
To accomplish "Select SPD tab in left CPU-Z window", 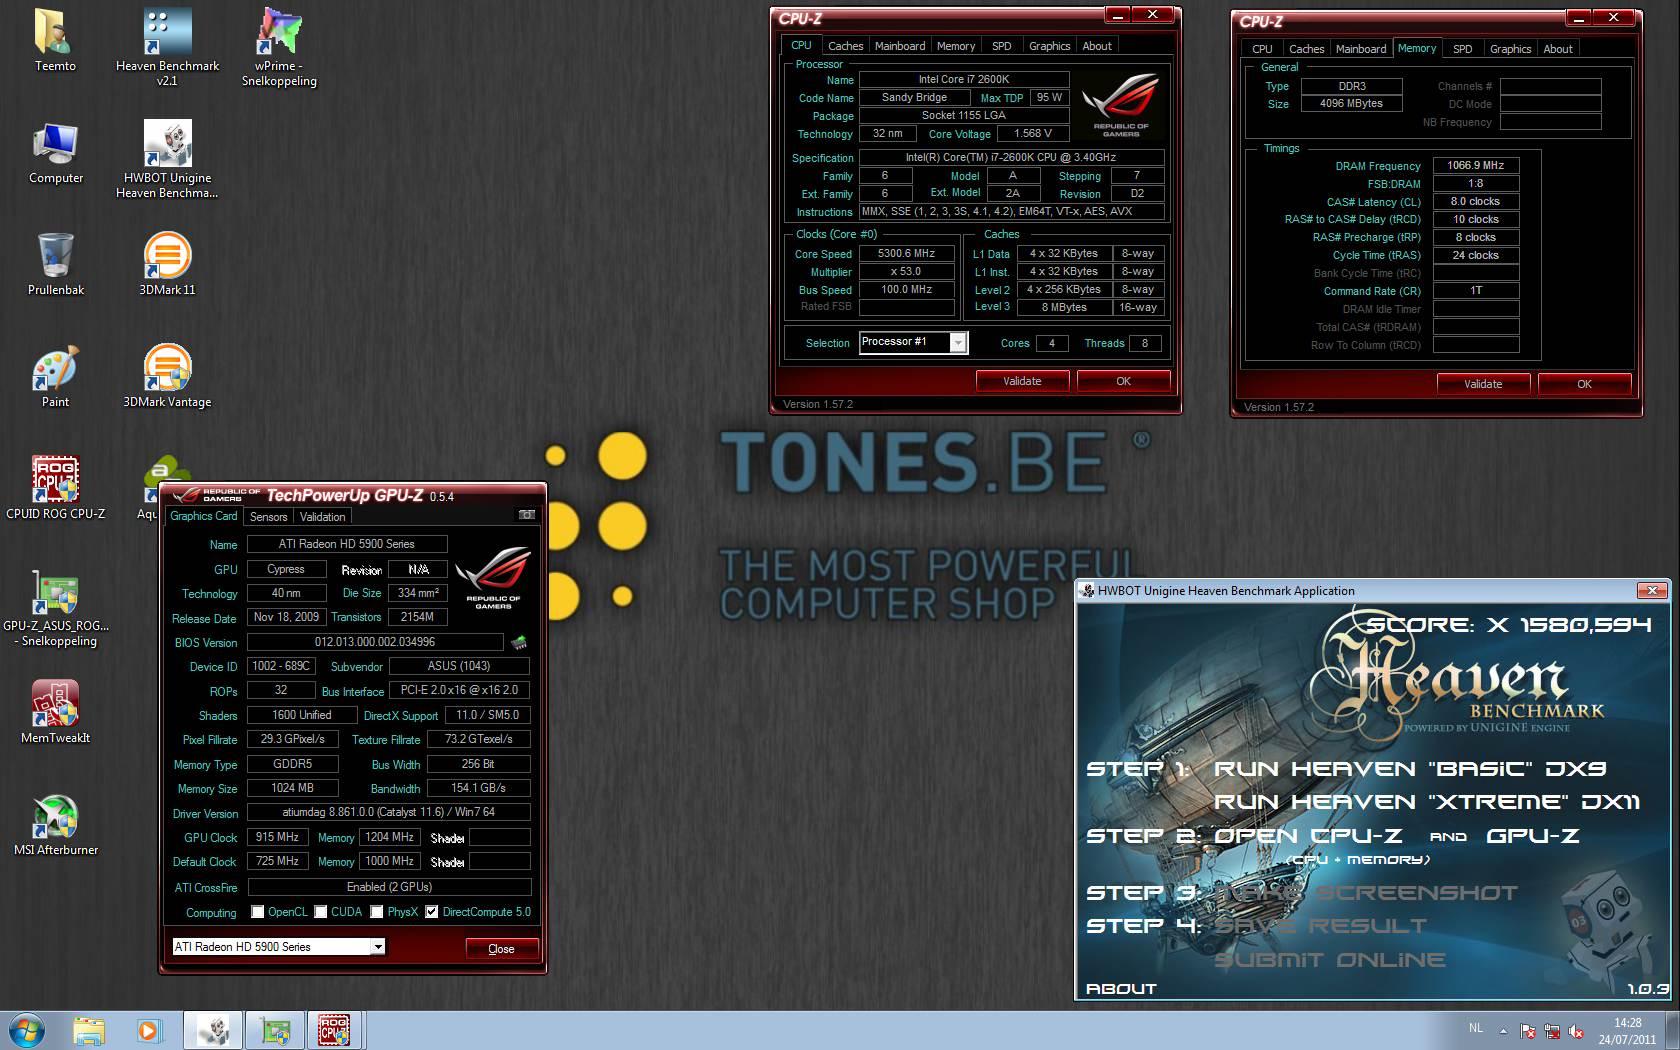I will [x=1001, y=46].
